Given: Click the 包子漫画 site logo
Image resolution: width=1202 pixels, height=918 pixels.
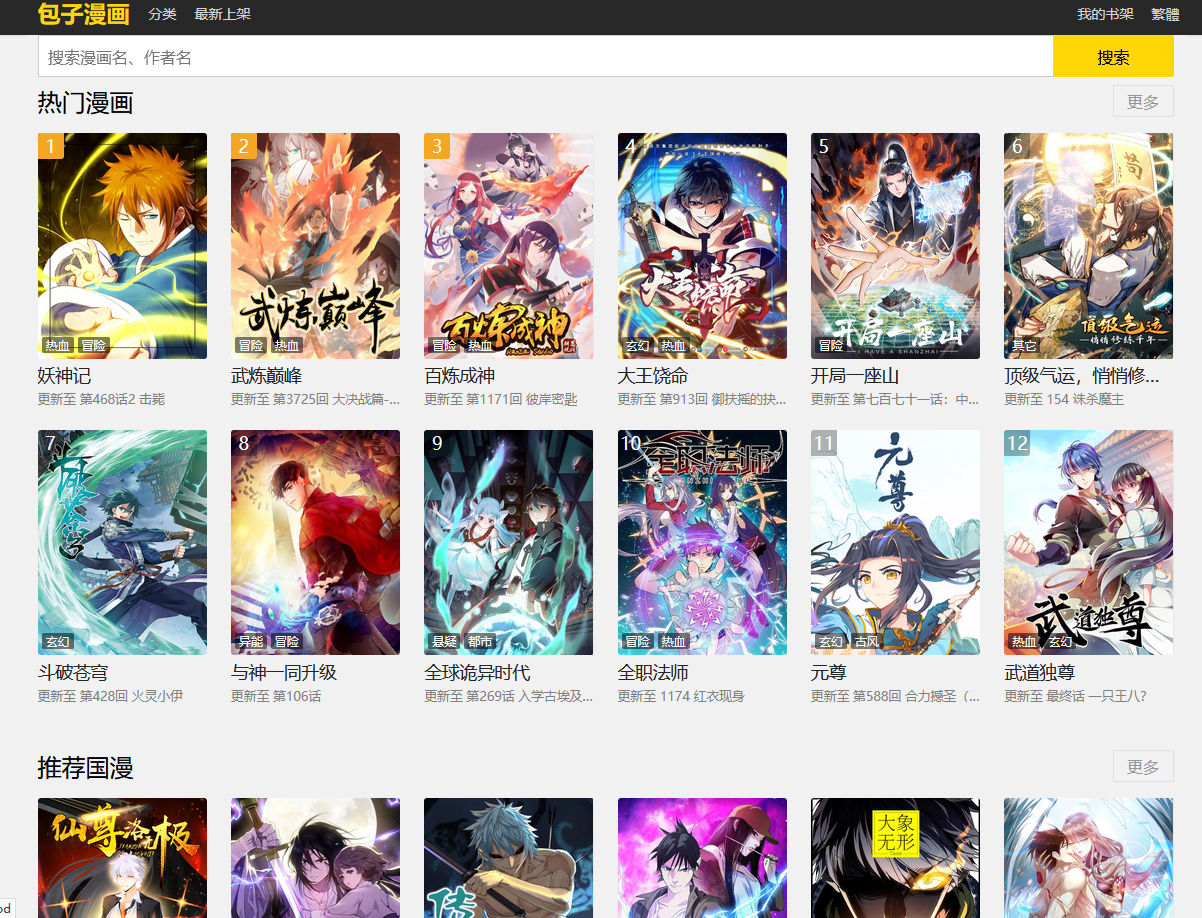Looking at the screenshot, I should (84, 14).
